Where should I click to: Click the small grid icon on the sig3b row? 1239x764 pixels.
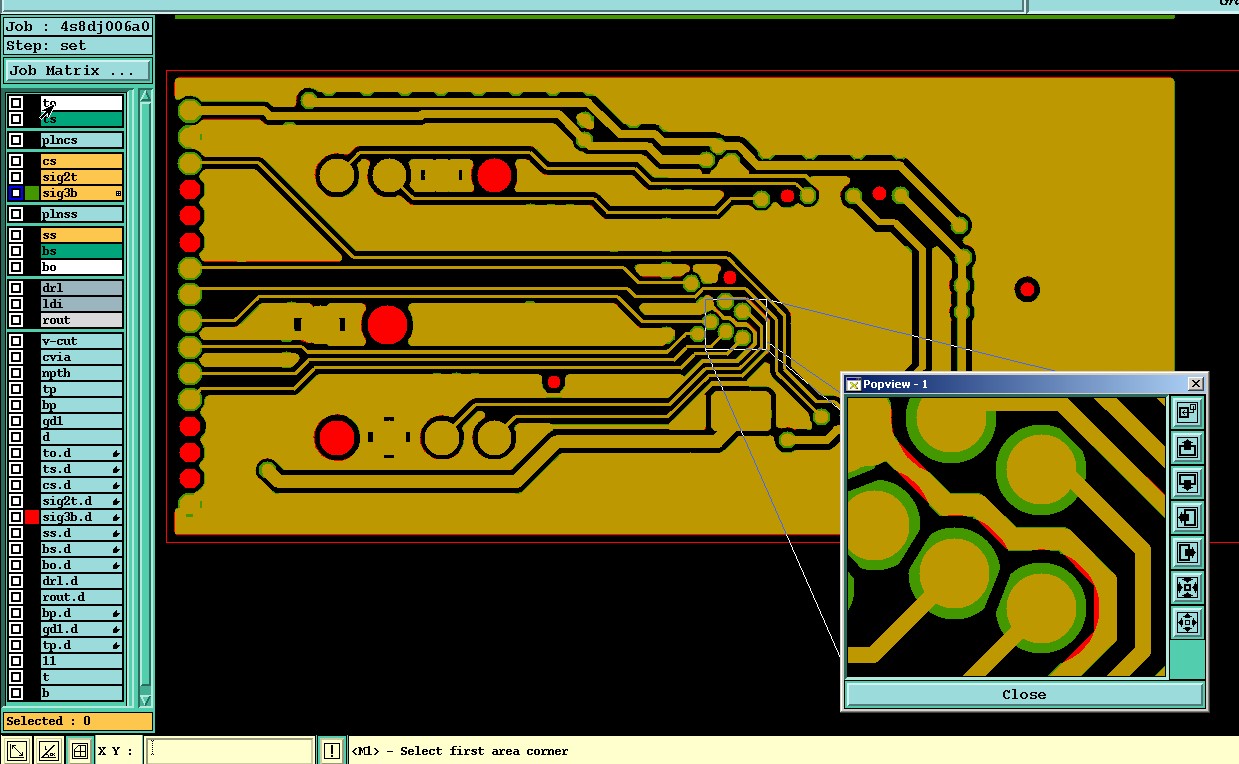118,194
